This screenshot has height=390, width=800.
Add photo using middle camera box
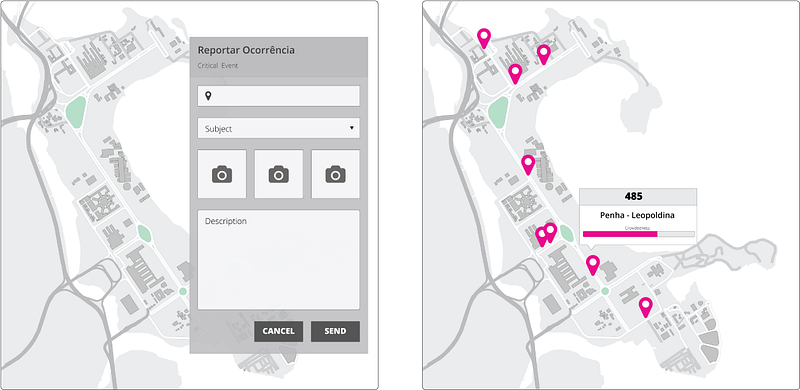click(279, 174)
